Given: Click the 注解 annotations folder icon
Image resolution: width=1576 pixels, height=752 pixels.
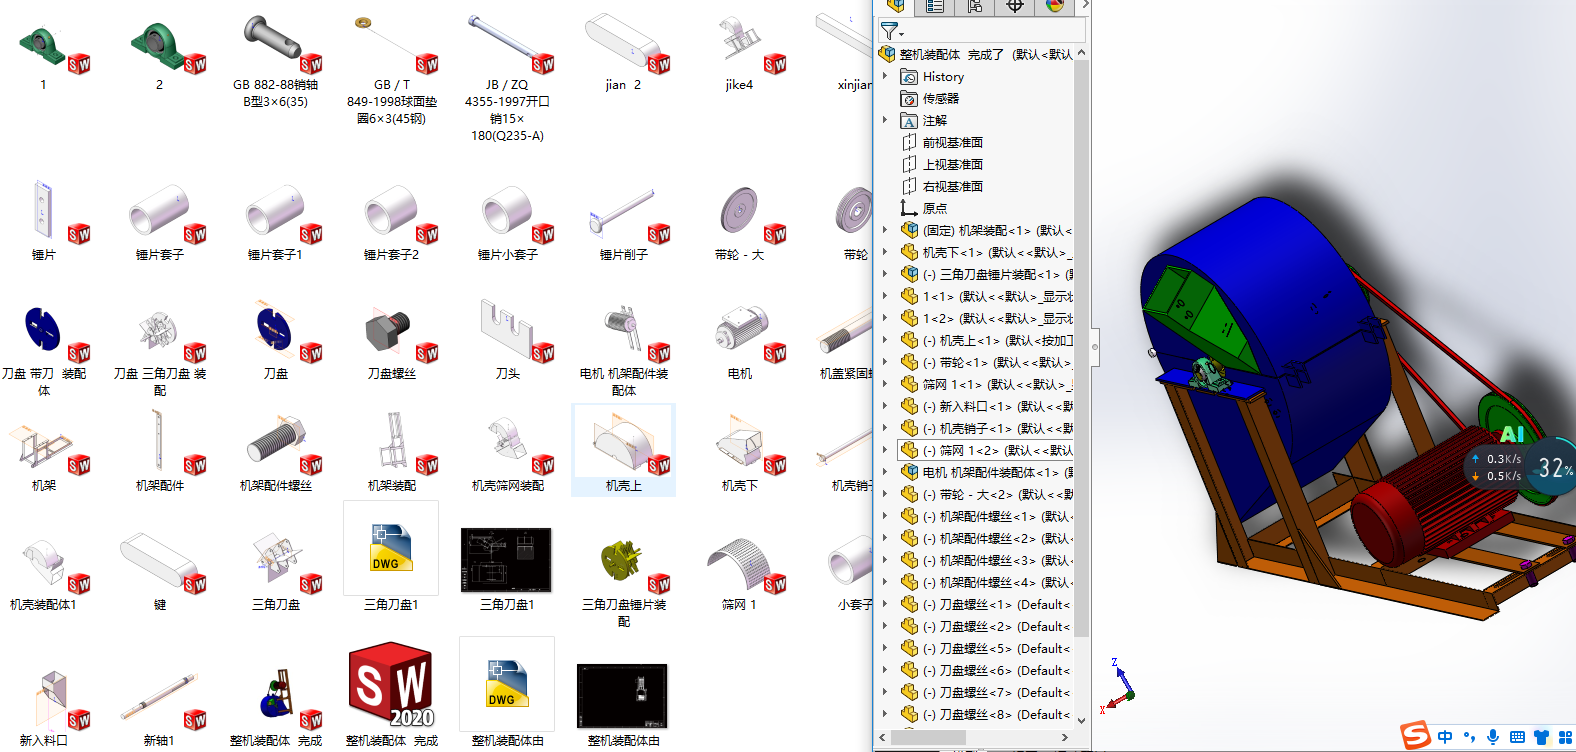Looking at the screenshot, I should [x=909, y=120].
